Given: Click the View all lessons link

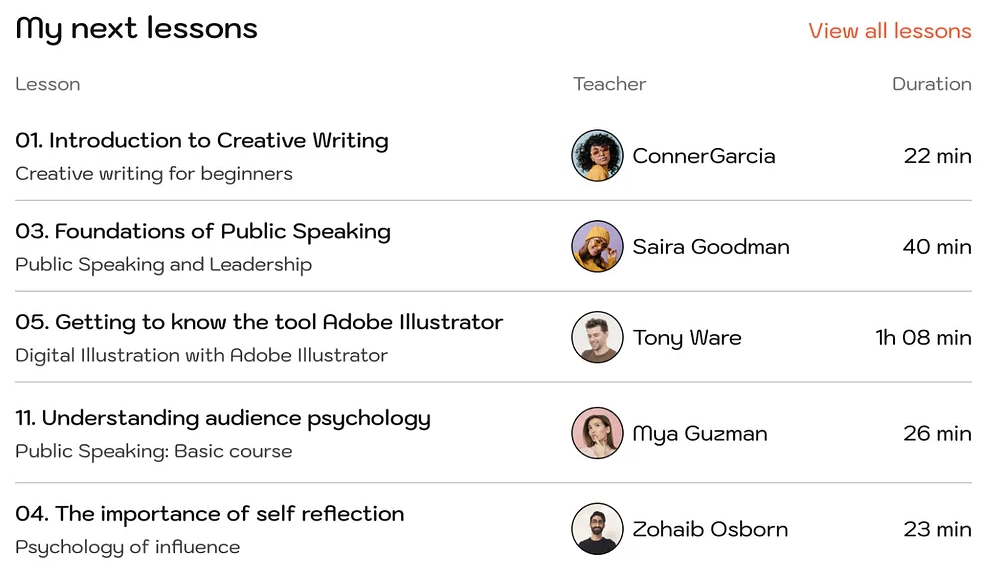Looking at the screenshot, I should pyautogui.click(x=889, y=31).
